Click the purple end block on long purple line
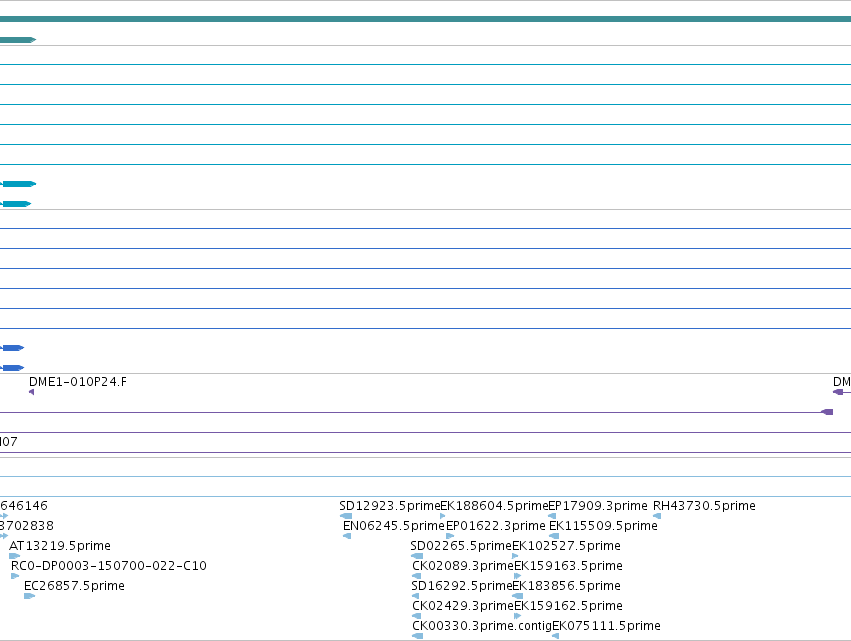Viewport: 851px width, 641px height. point(827,412)
